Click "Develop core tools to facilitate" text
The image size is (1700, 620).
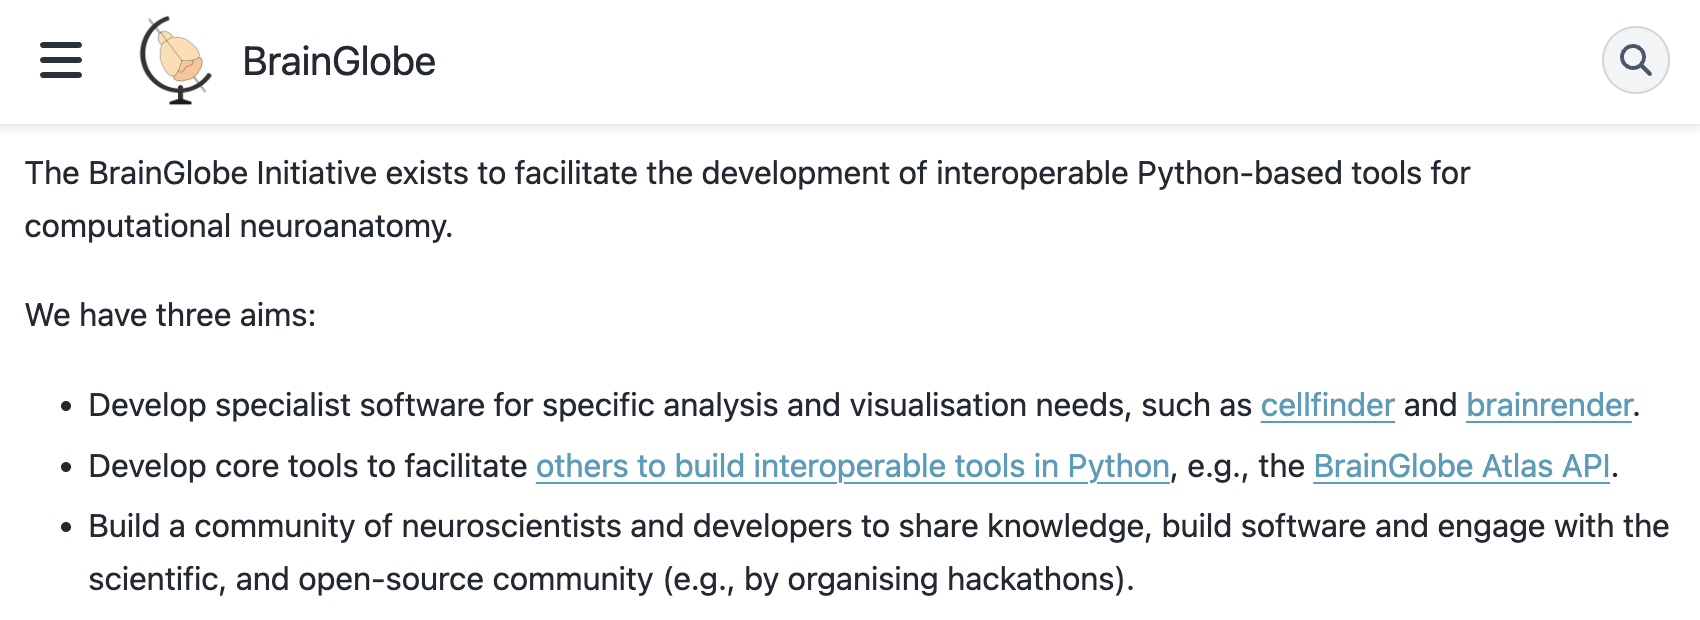click(x=307, y=466)
